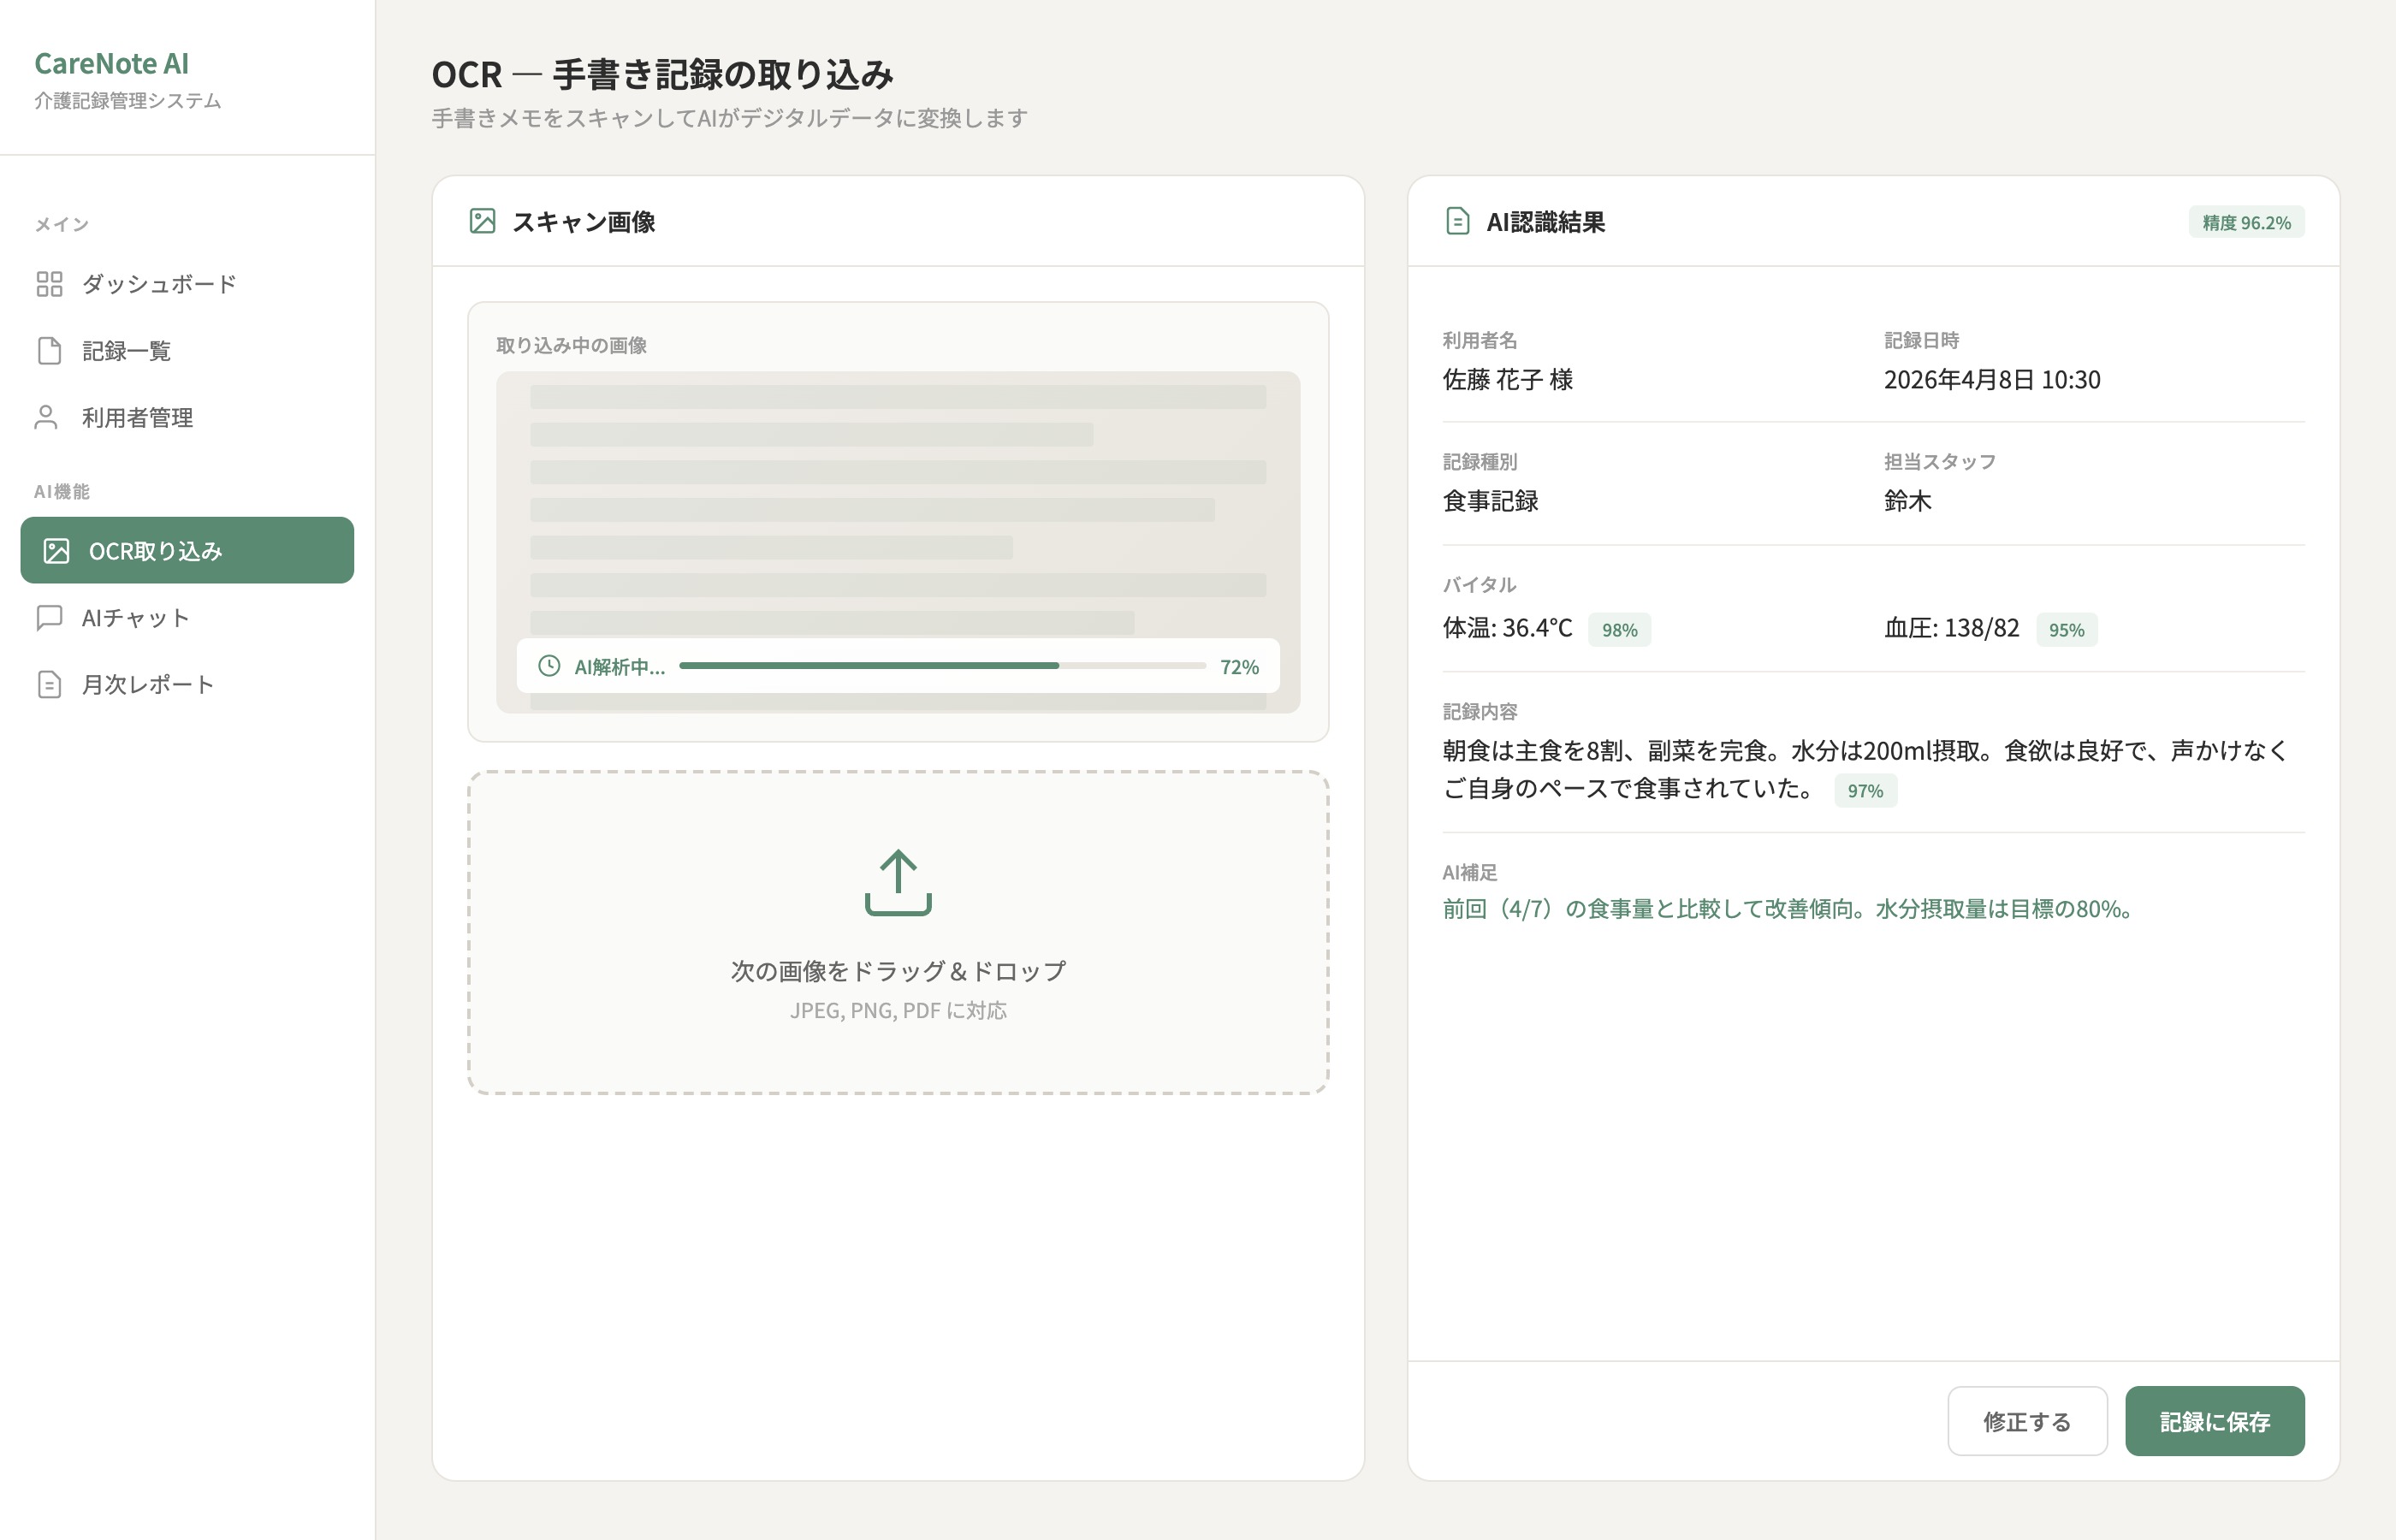This screenshot has height=1540, width=2396.
Task: Click the 95% confidence badge for 血圧
Action: 2066,630
